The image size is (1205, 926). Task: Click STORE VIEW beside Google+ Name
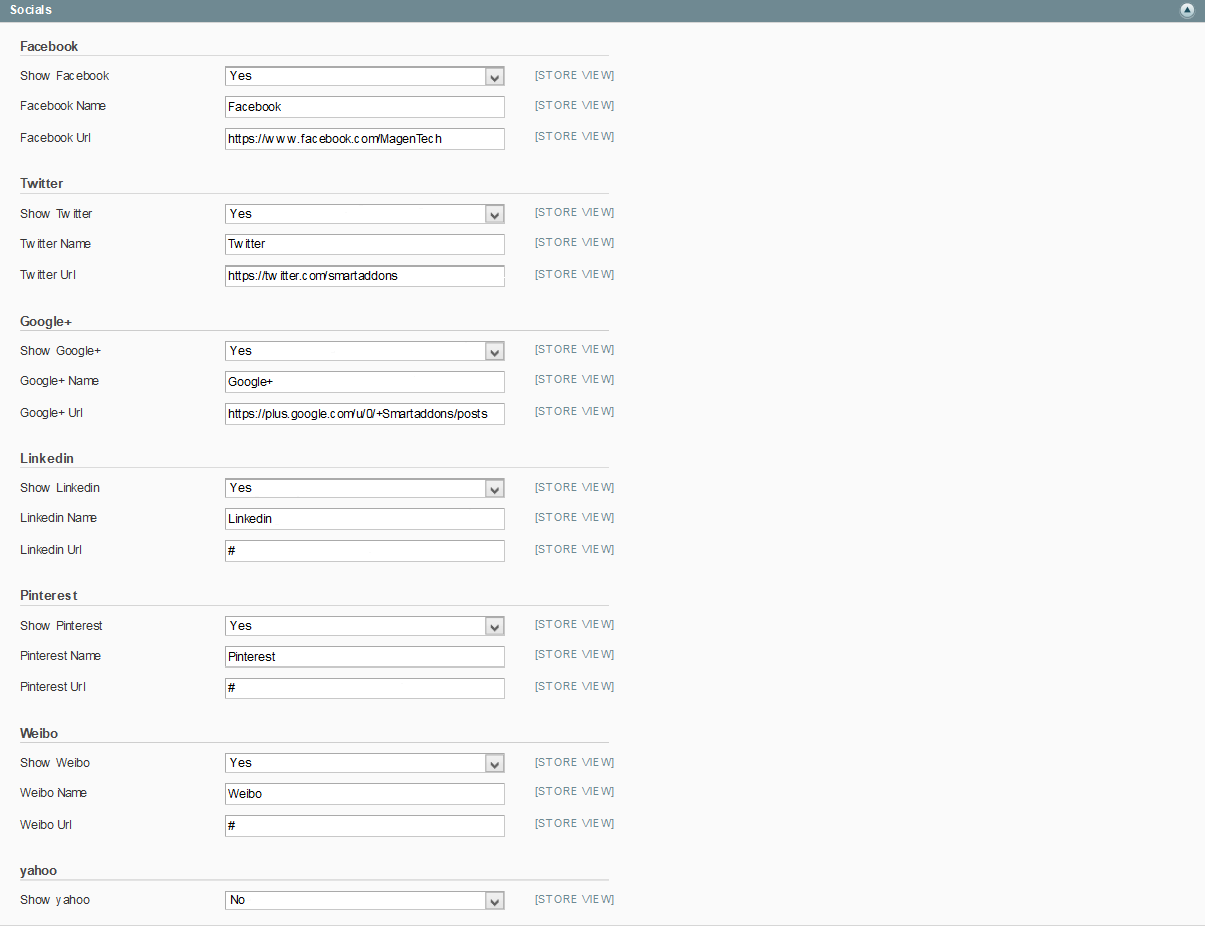pyautogui.click(x=575, y=379)
